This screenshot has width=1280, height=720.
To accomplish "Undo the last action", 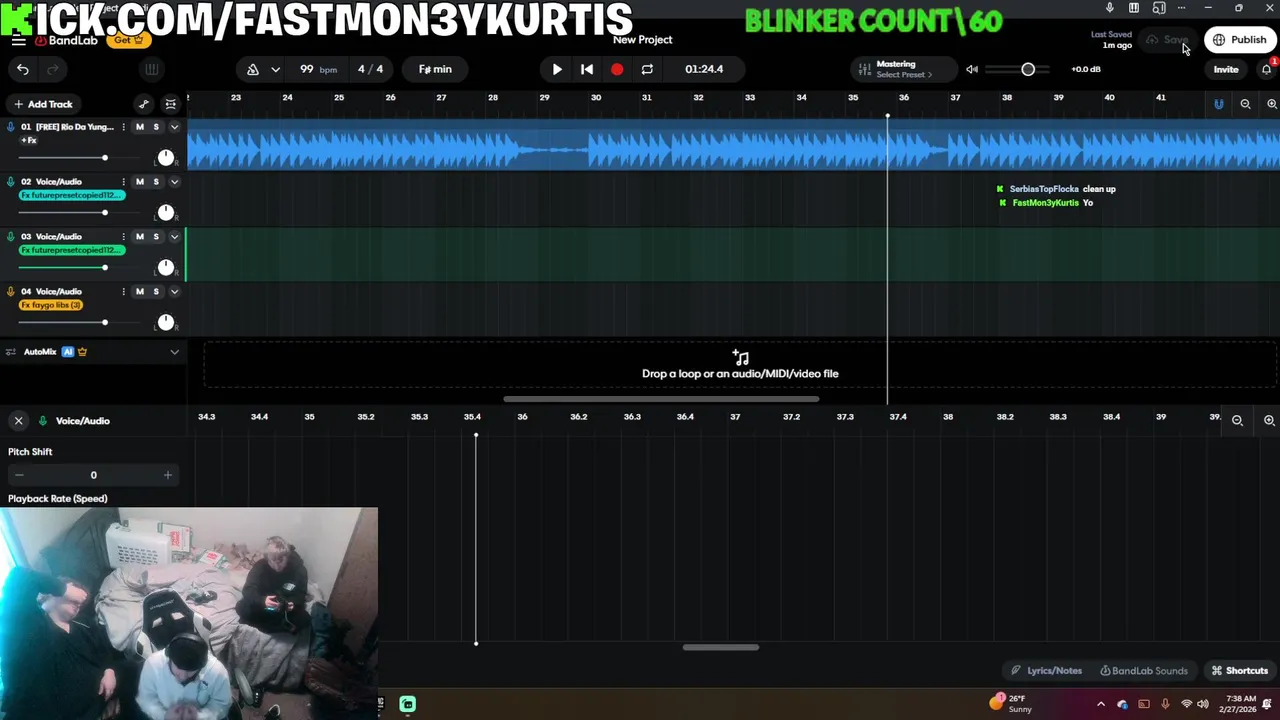I will click(23, 69).
